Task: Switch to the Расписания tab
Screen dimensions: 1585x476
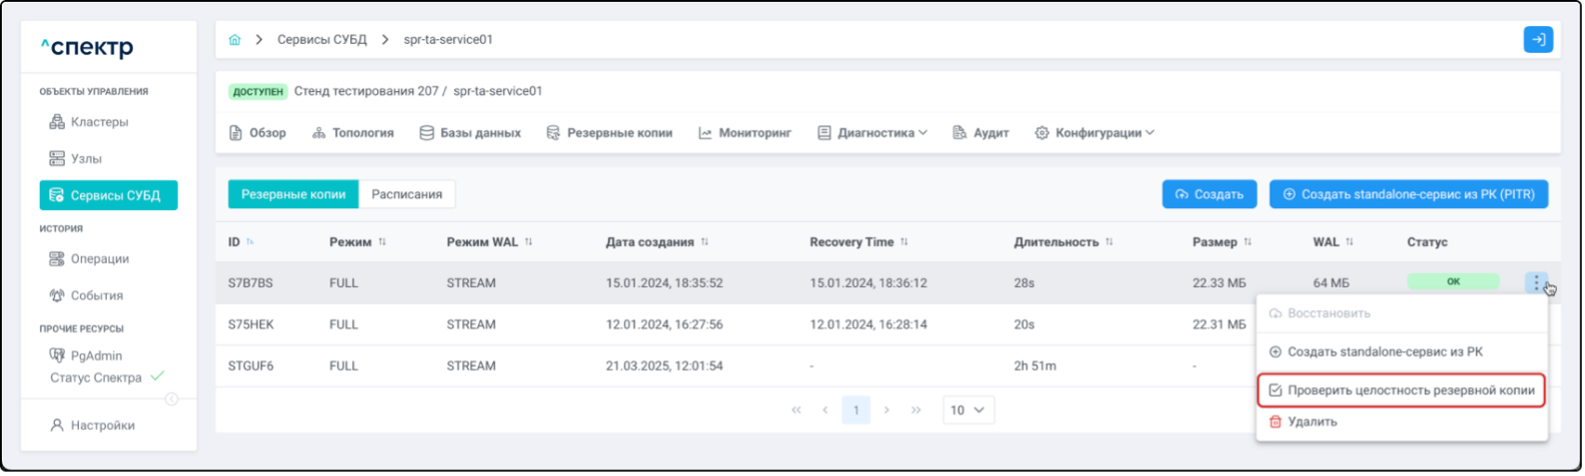Action: 406,194
